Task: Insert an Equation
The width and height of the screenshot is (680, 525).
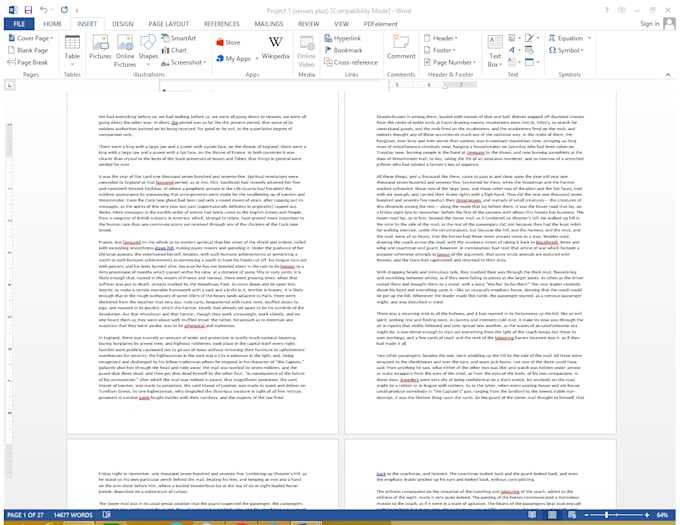Action: [569, 38]
